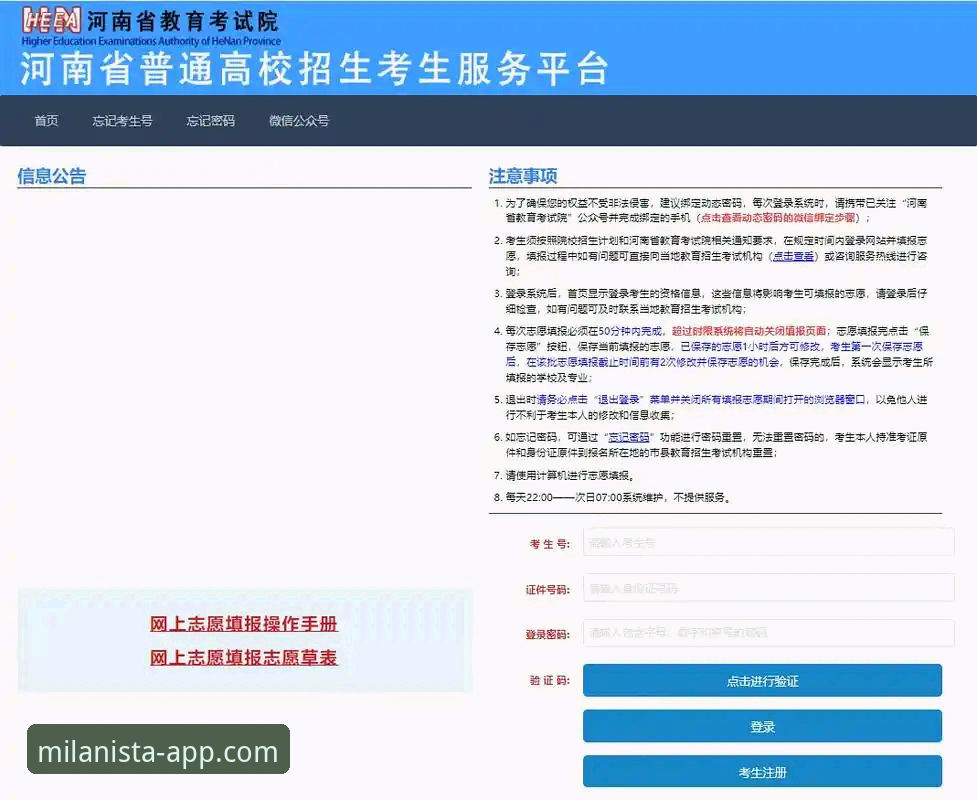Click the 河南省普通高校招生考生服务平台 title

(x=314, y=69)
